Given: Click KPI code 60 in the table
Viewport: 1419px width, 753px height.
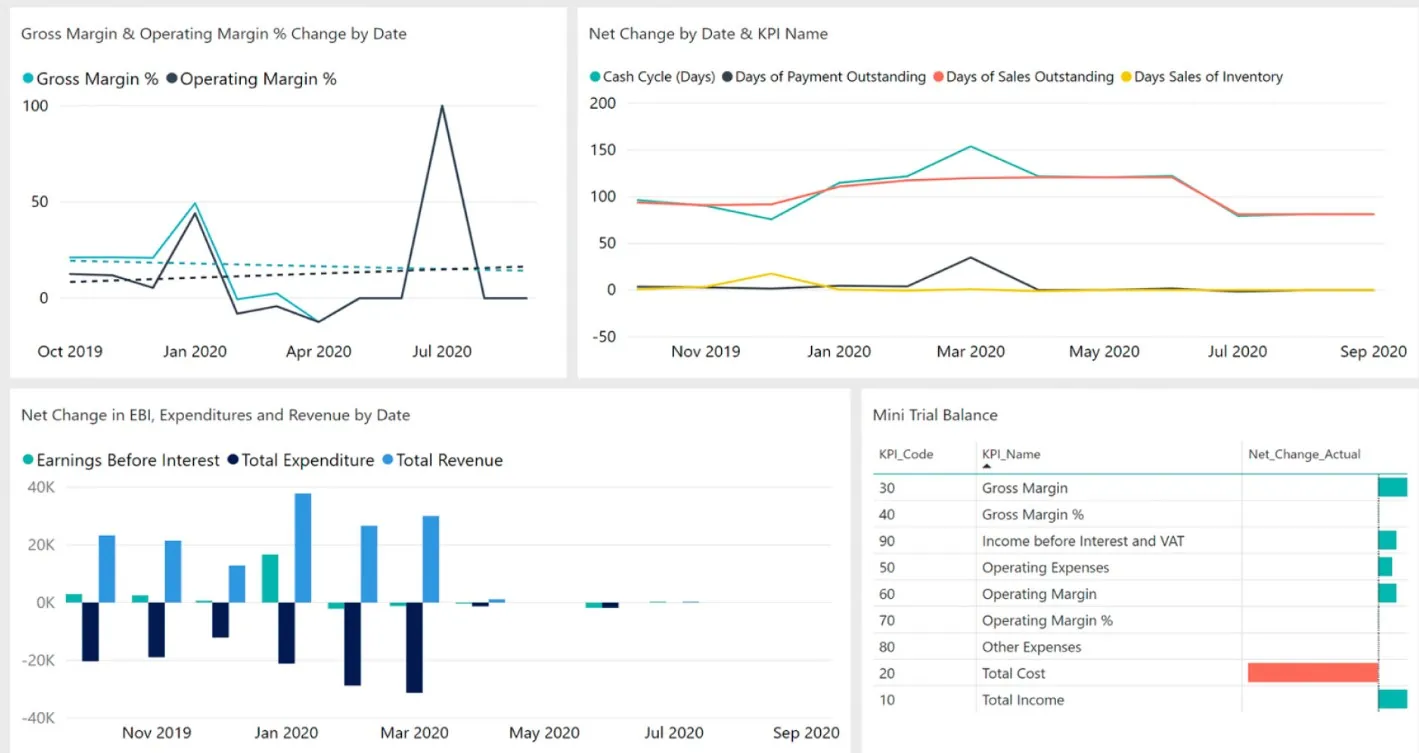Looking at the screenshot, I should click(x=887, y=594).
